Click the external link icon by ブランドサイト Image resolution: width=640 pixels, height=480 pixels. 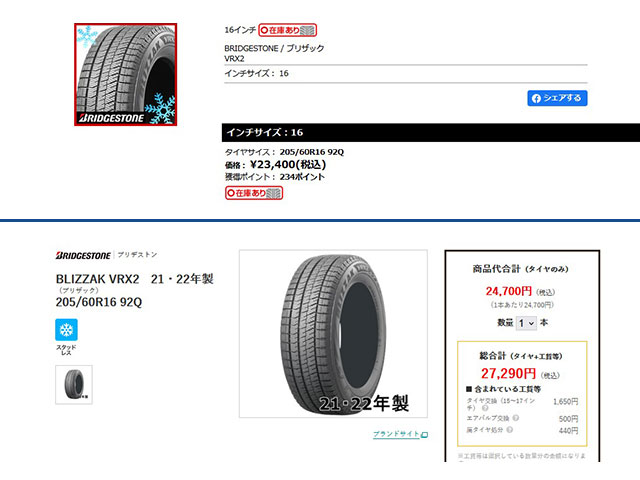click(424, 435)
